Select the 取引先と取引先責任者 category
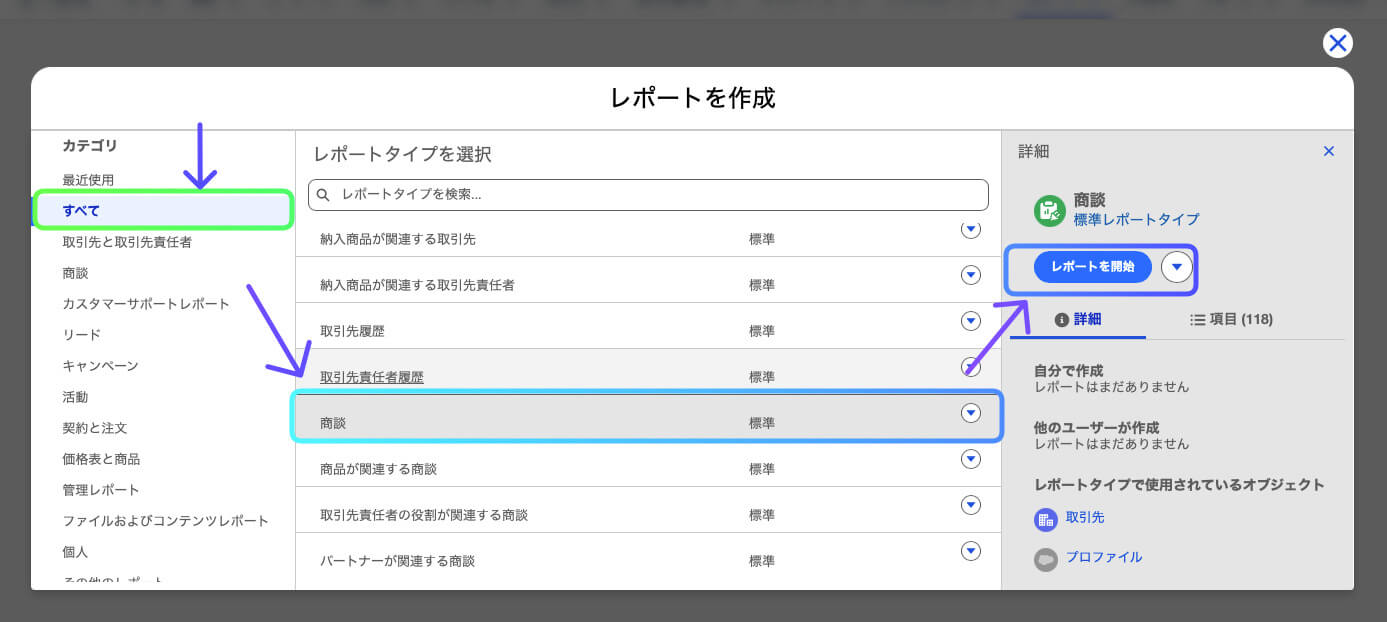Screen dimensions: 1387x622 127,242
